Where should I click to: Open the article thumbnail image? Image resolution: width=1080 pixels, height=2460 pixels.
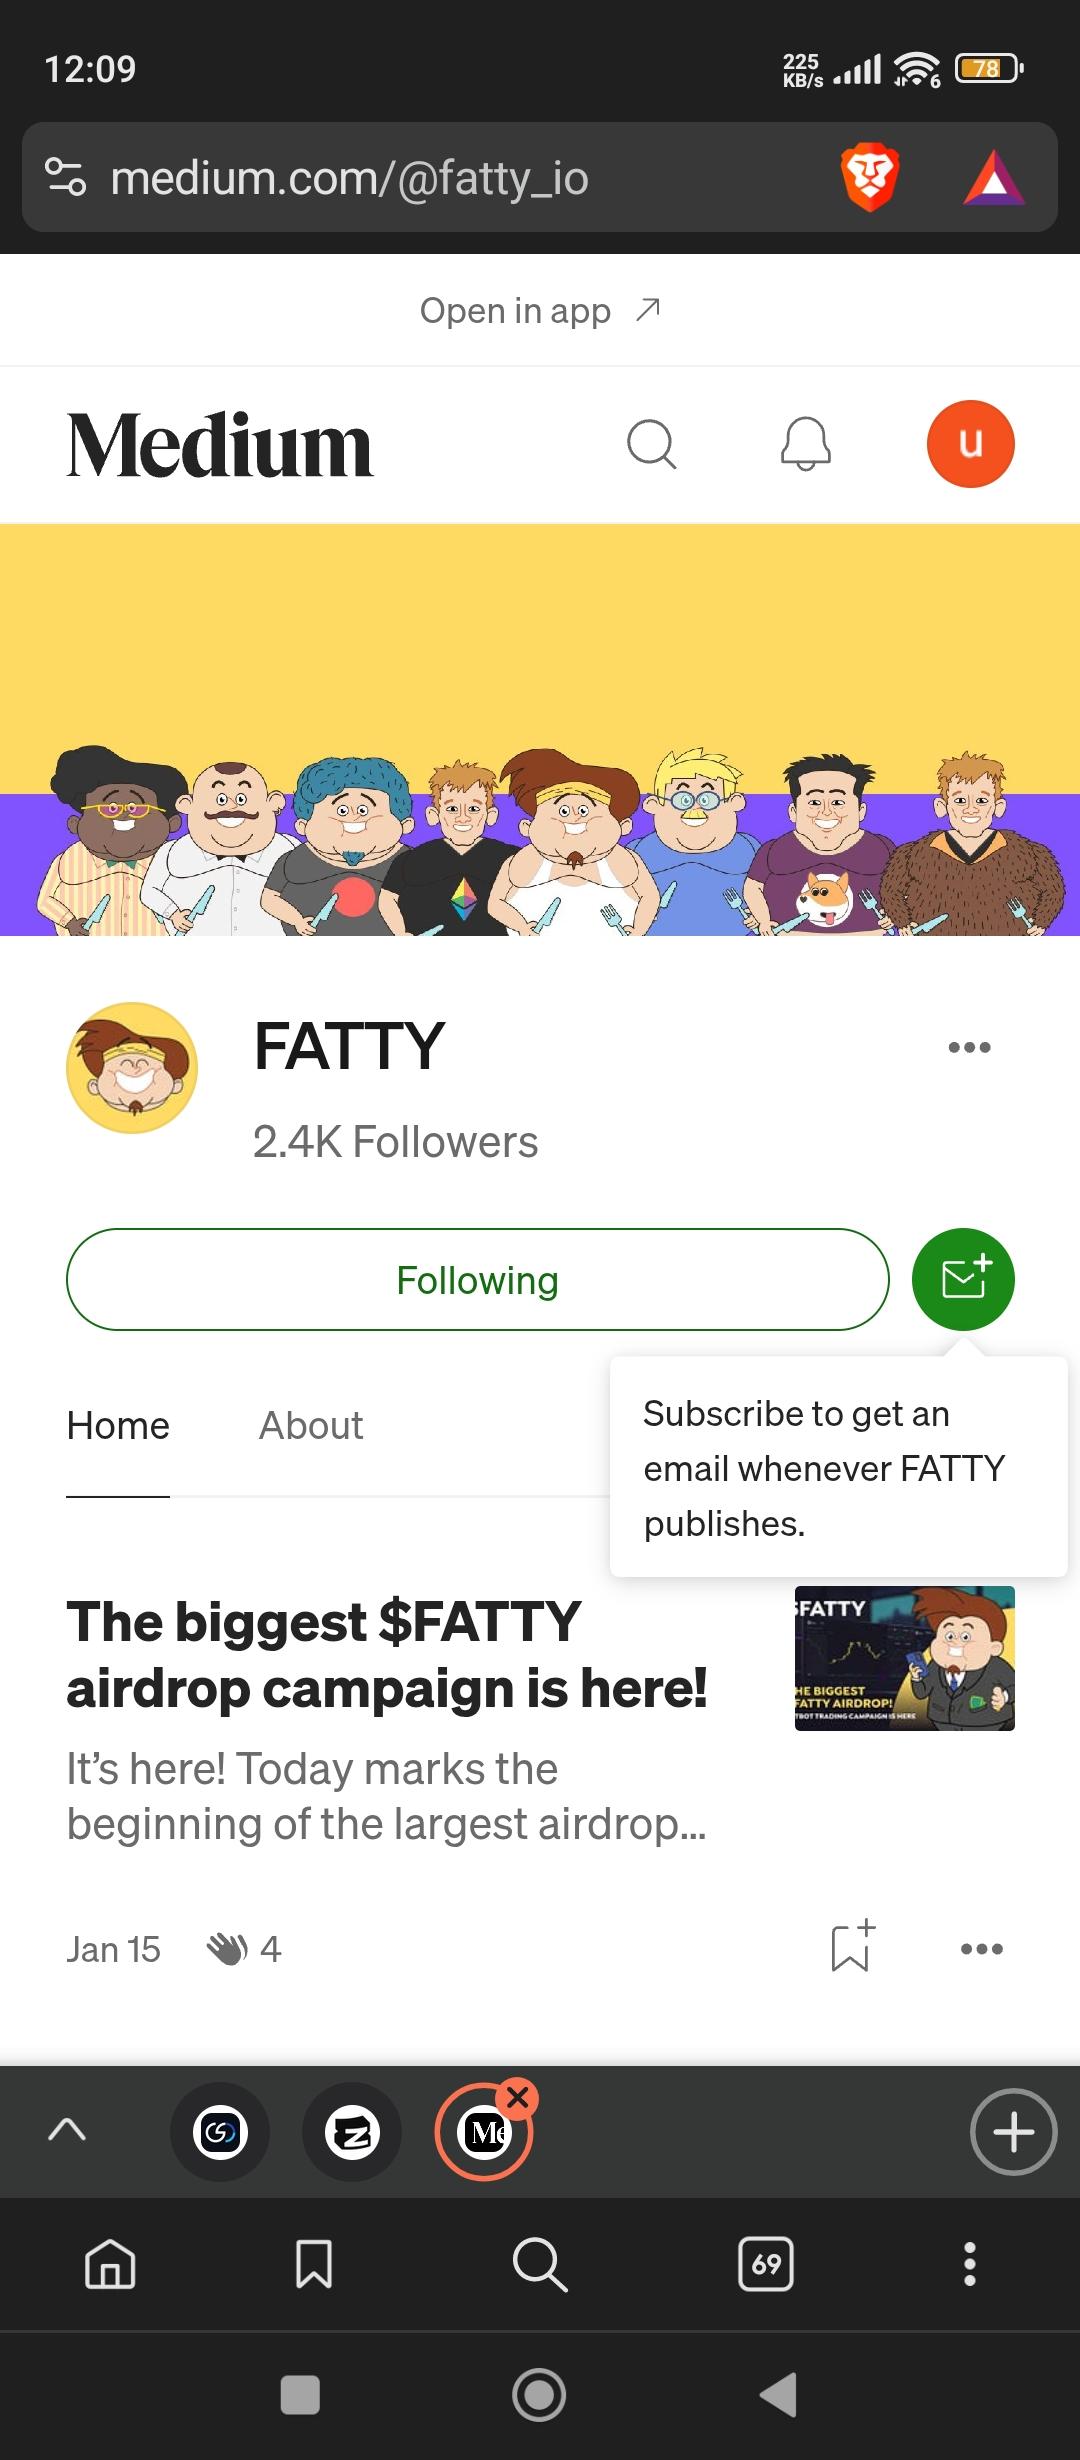(x=904, y=1658)
